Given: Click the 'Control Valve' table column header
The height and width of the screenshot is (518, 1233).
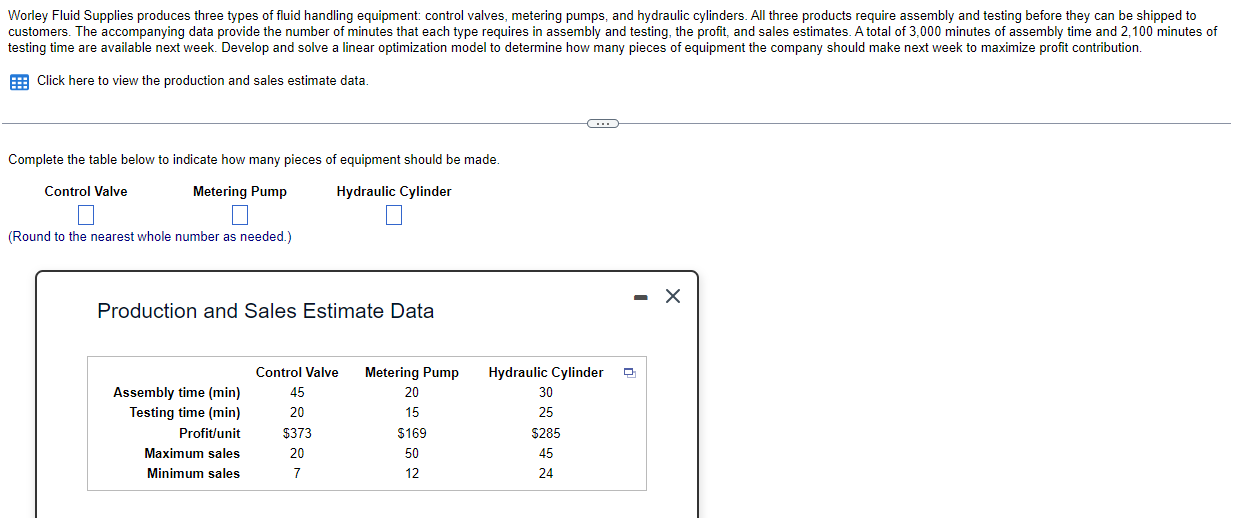Looking at the screenshot, I should [297, 373].
